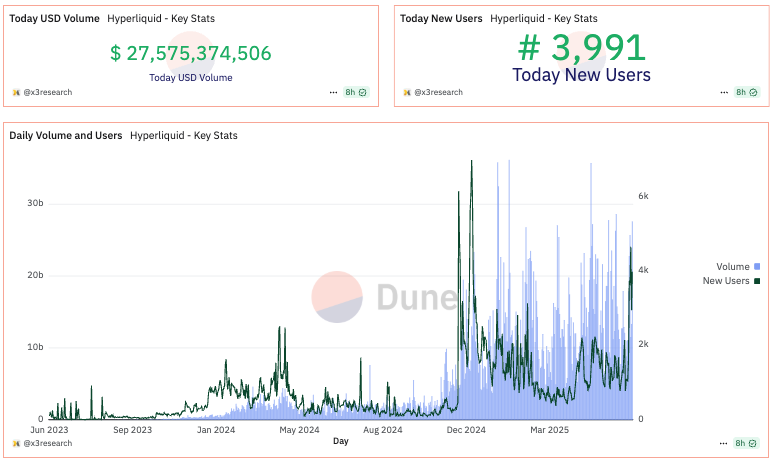Click Hyperliquid - Key Stats on USD Volume card
This screenshot has width=775, height=464.
click(x=161, y=19)
